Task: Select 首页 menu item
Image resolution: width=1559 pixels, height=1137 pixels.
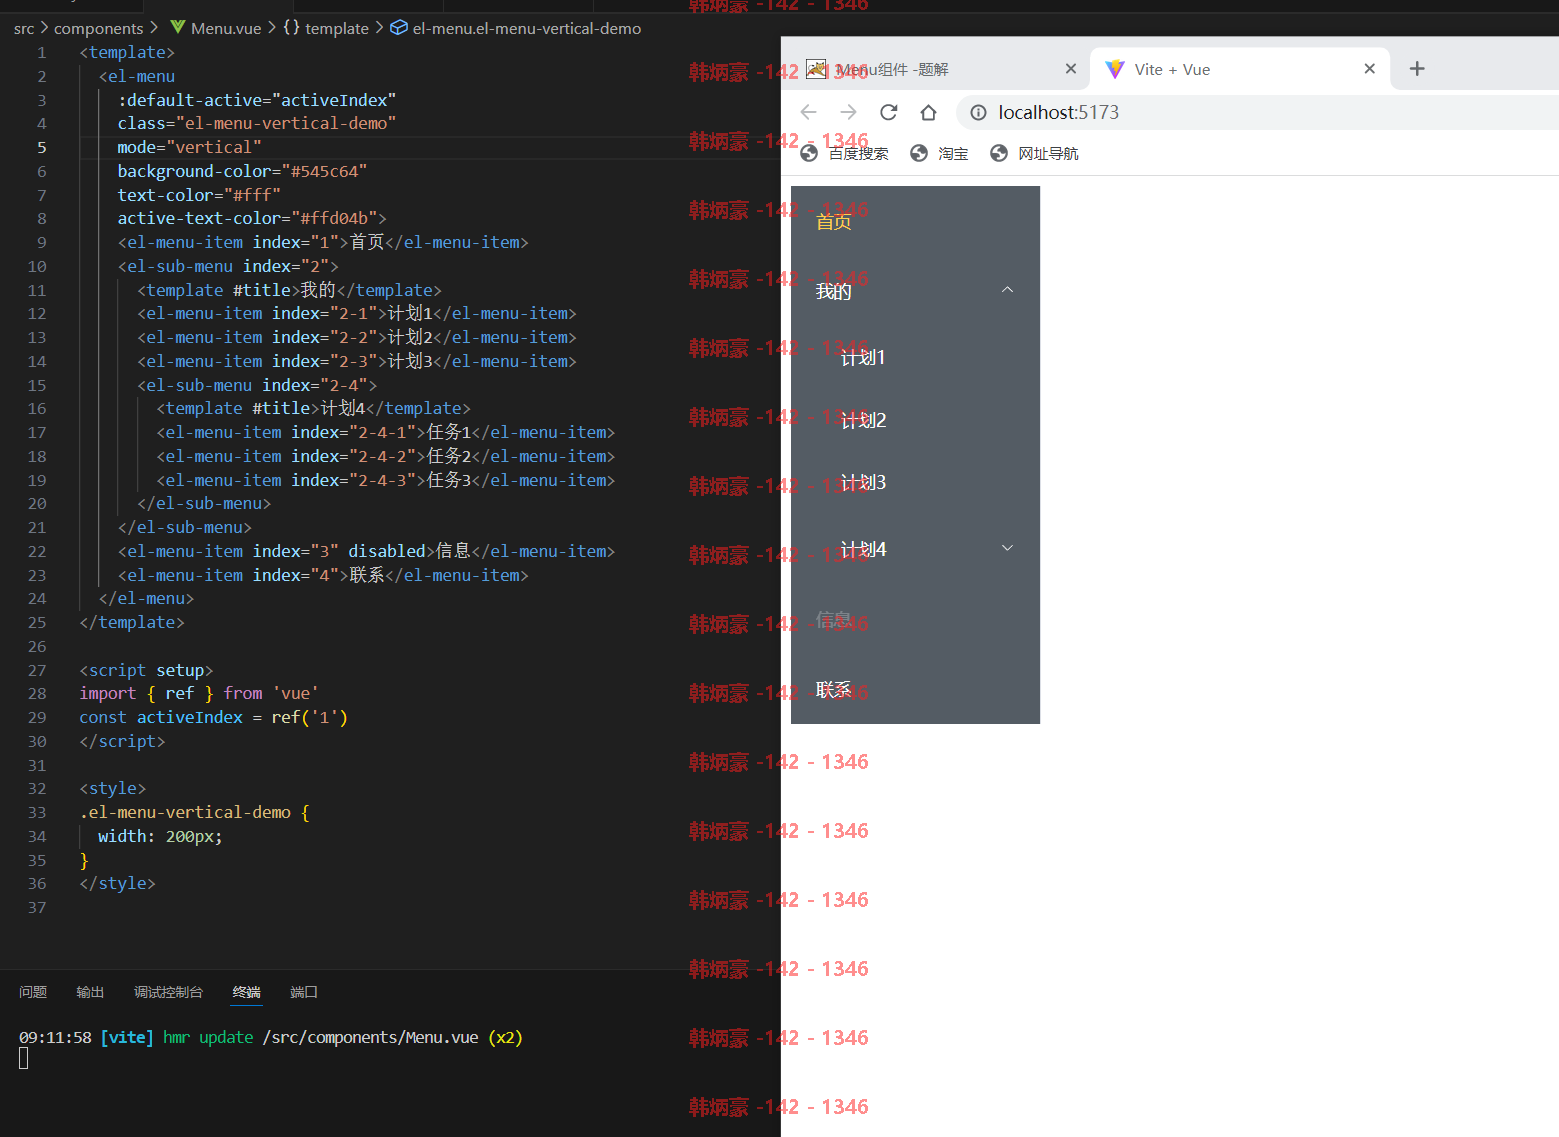Action: pyautogui.click(x=915, y=221)
